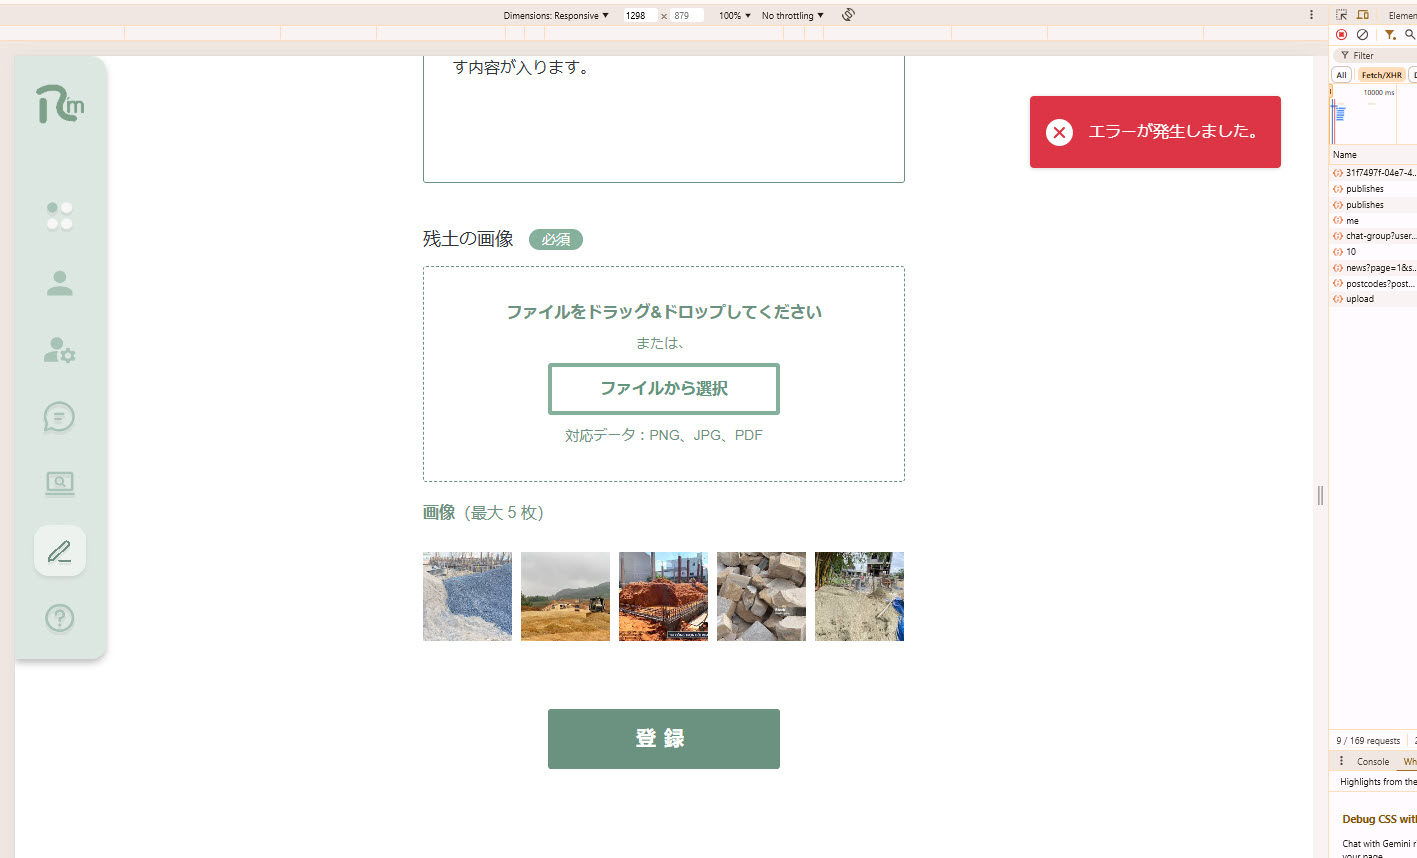Toggle the network filter funnel icon
The width and height of the screenshot is (1417, 858).
[1390, 35]
